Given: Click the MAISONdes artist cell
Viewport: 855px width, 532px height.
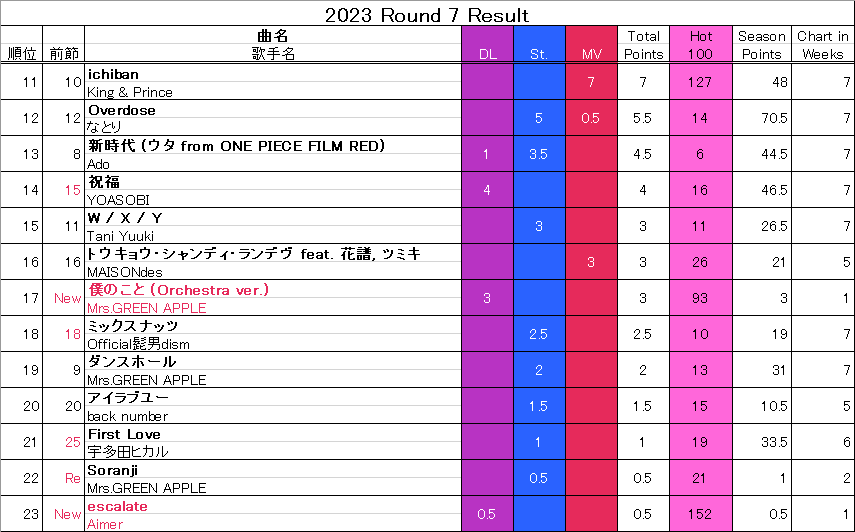Looking at the screenshot, I should point(273,271).
